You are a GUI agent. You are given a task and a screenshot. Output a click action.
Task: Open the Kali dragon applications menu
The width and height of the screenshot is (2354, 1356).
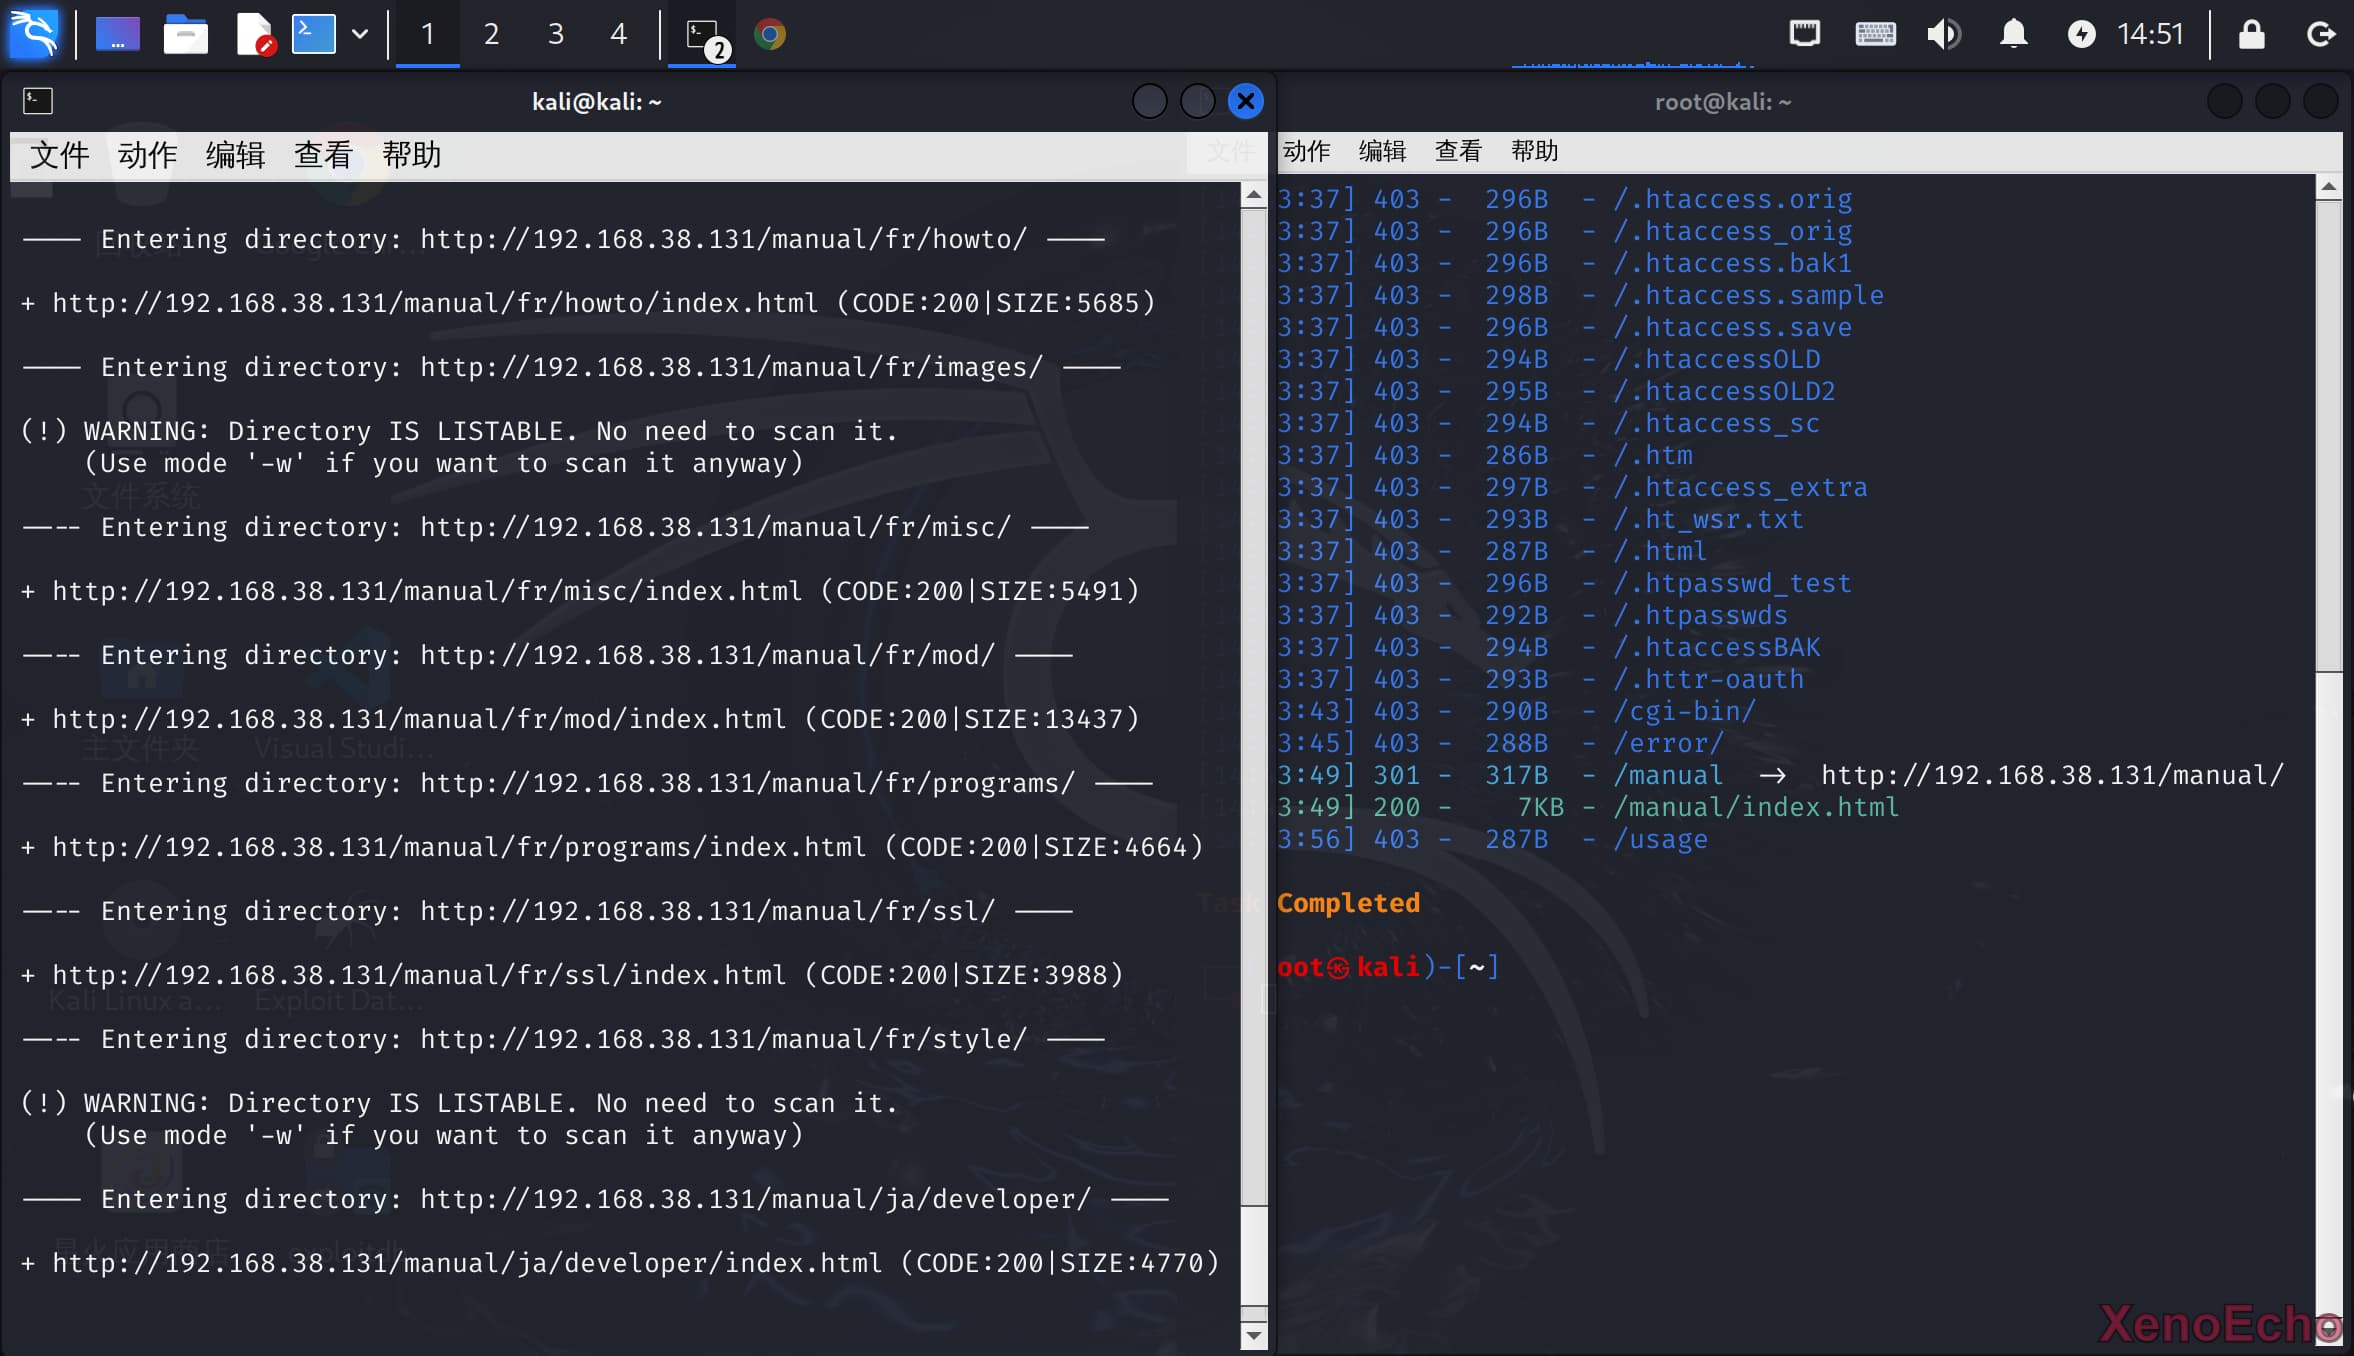click(34, 34)
